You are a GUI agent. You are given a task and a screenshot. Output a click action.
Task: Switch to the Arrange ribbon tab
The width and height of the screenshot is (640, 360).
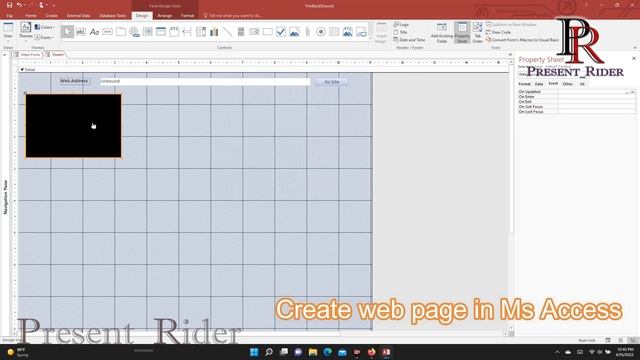click(x=164, y=16)
